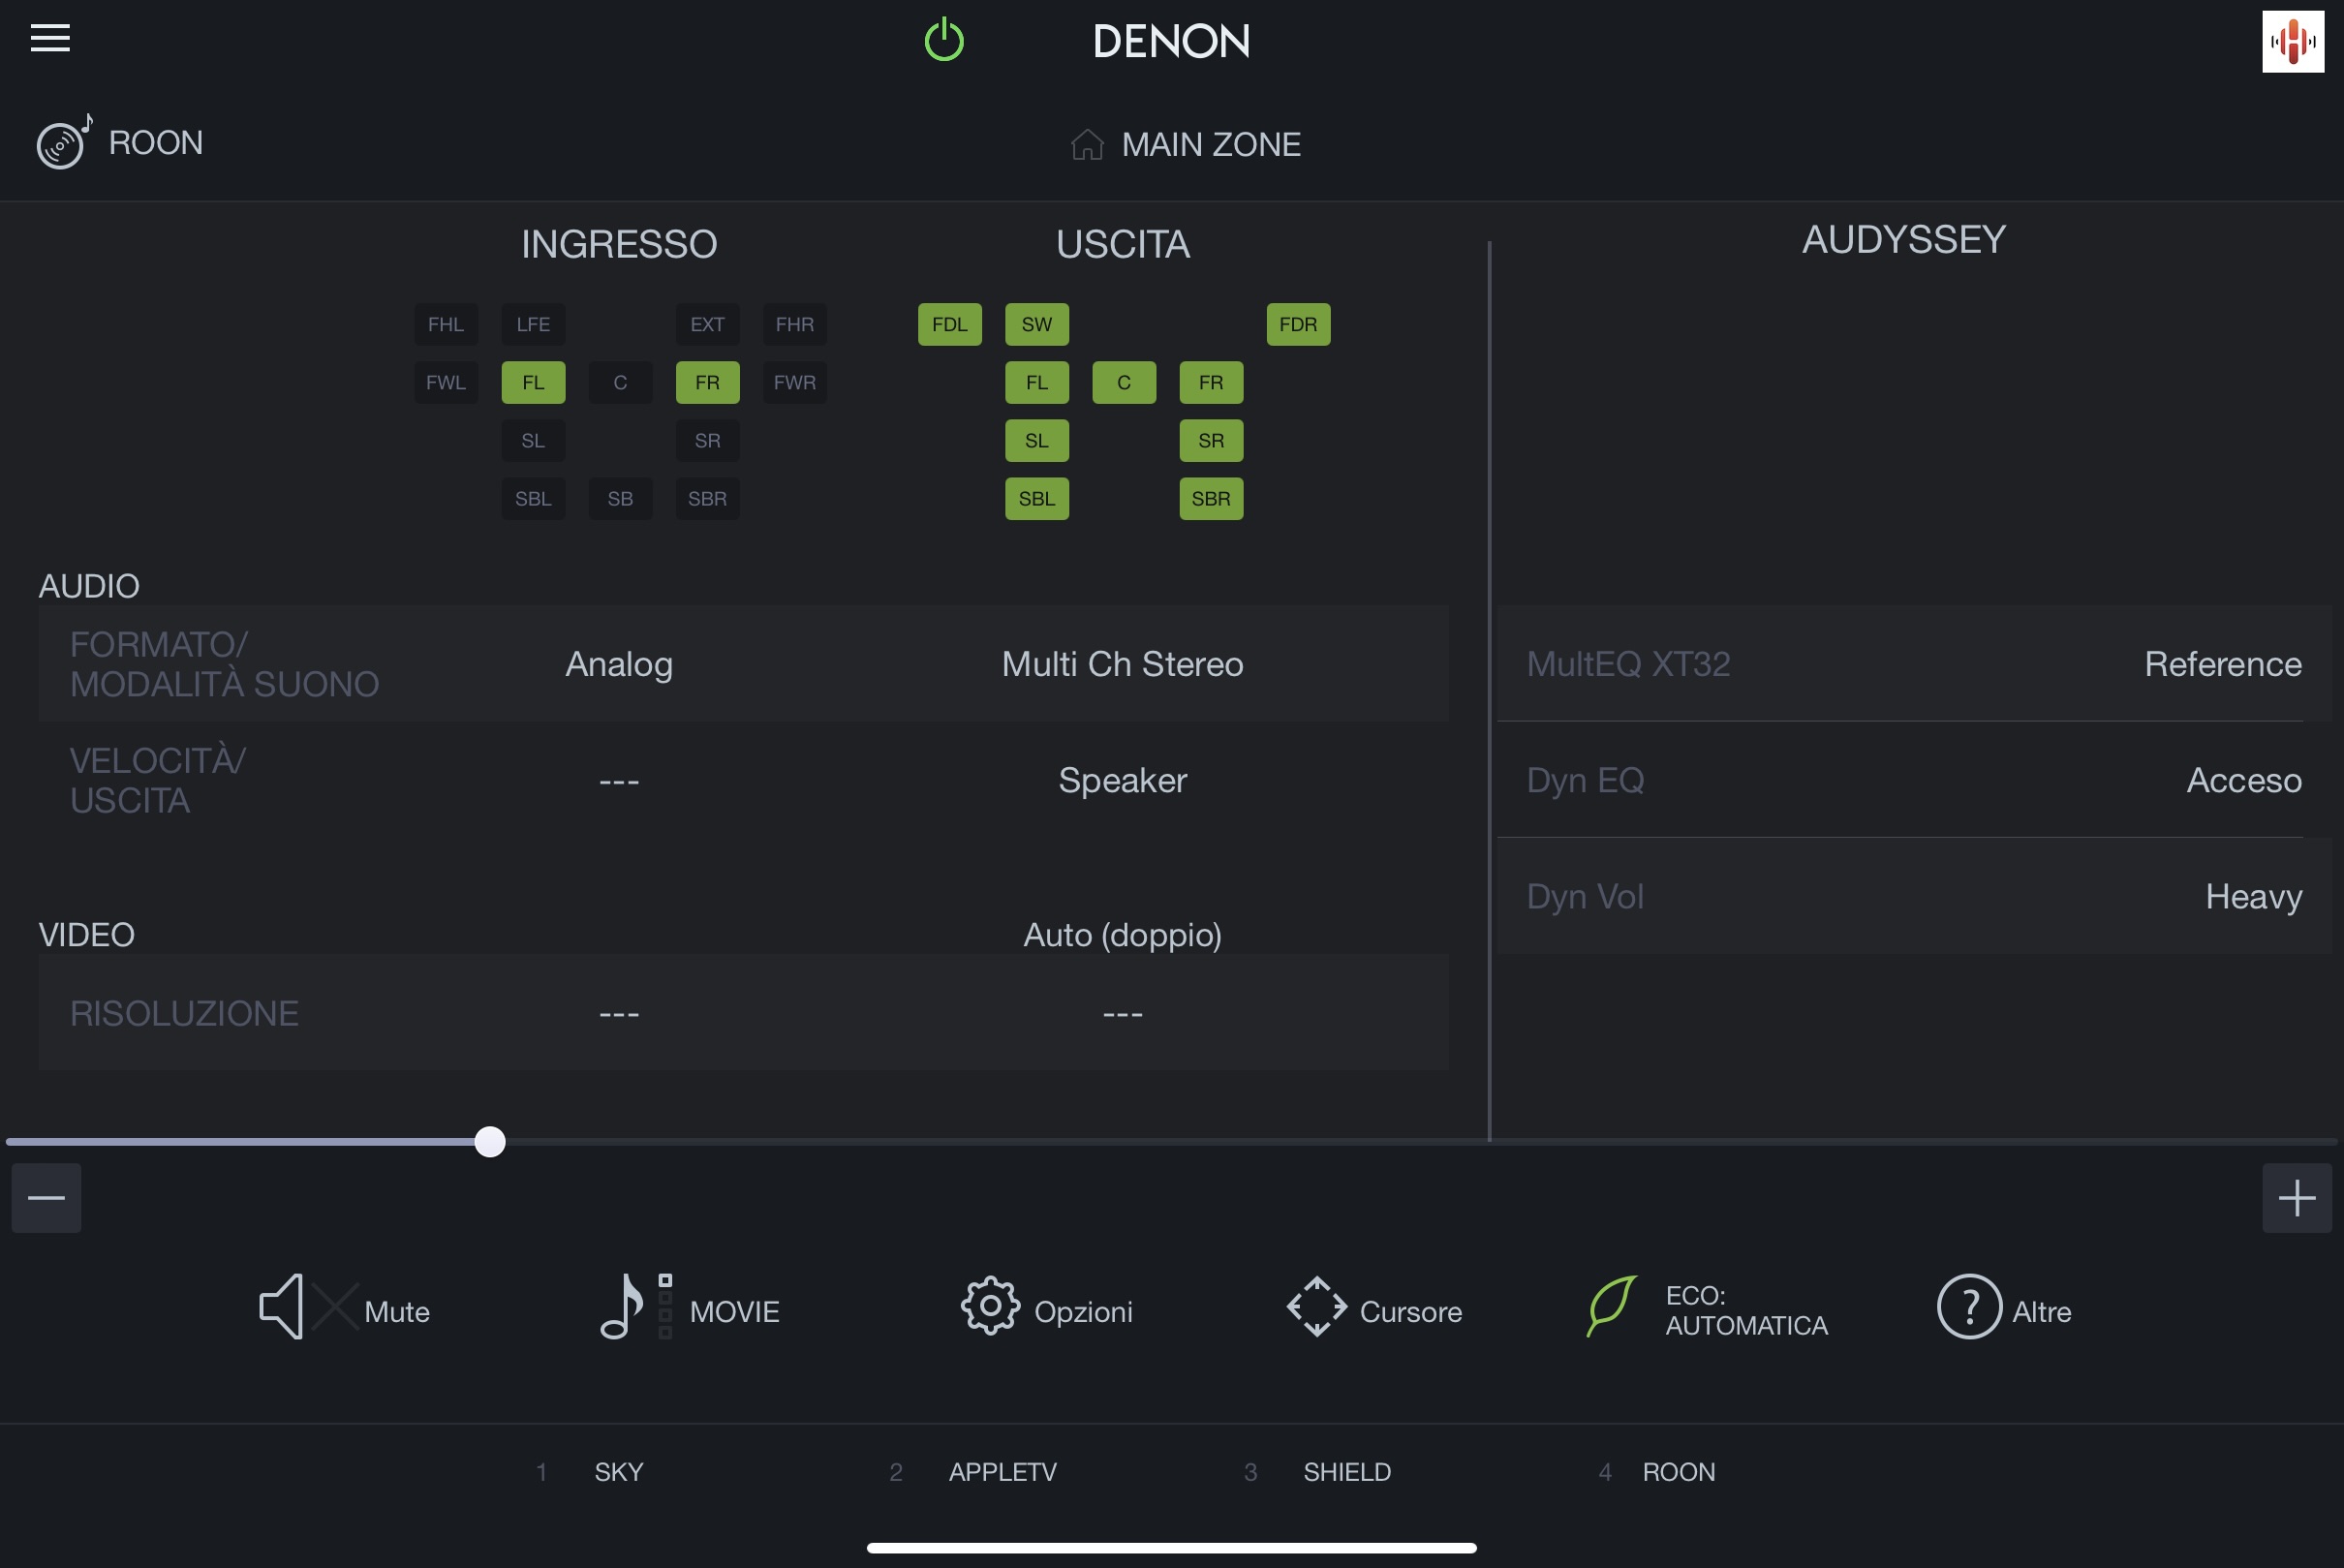Tap the MOVIE label
2344x1568 pixels.
pos(734,1312)
